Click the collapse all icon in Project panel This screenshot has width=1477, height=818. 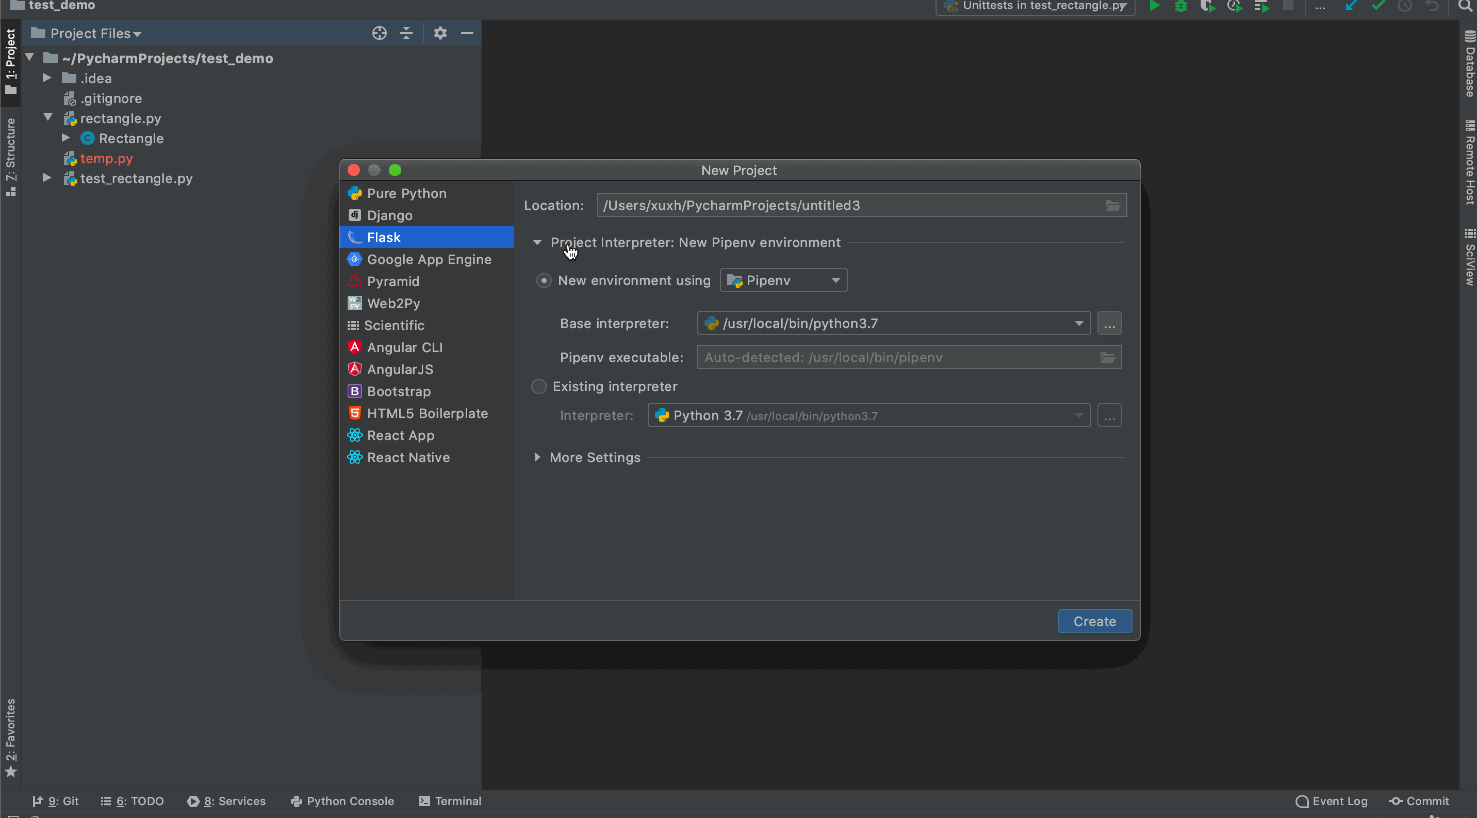click(406, 33)
